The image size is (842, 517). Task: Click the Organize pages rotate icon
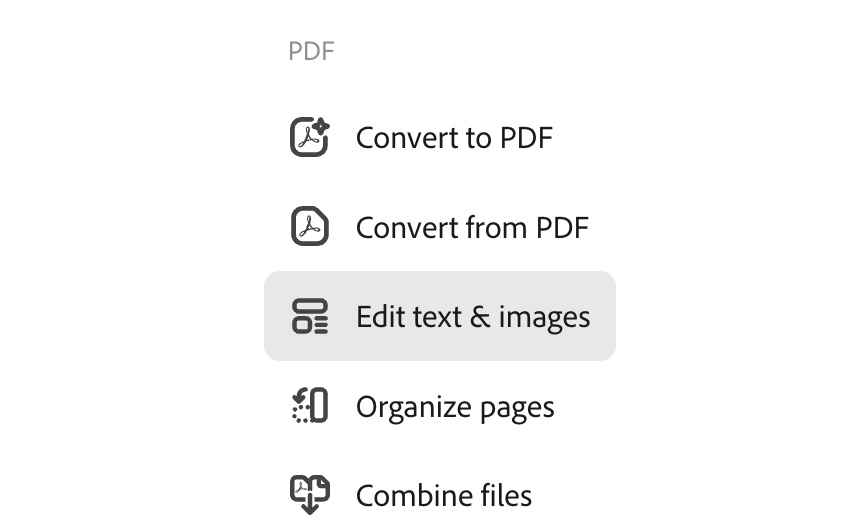click(x=310, y=405)
